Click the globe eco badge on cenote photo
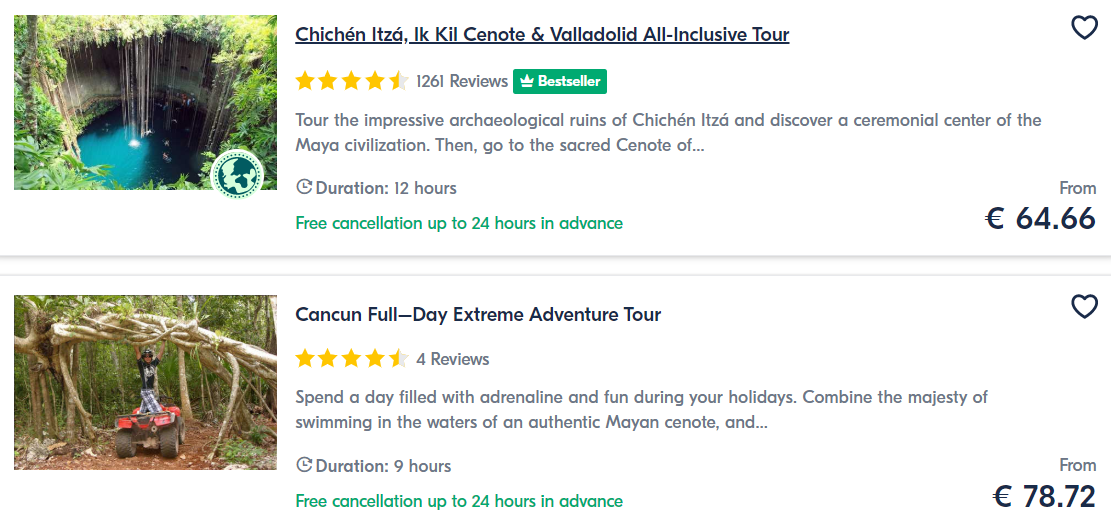The width and height of the screenshot is (1111, 521). tap(237, 174)
